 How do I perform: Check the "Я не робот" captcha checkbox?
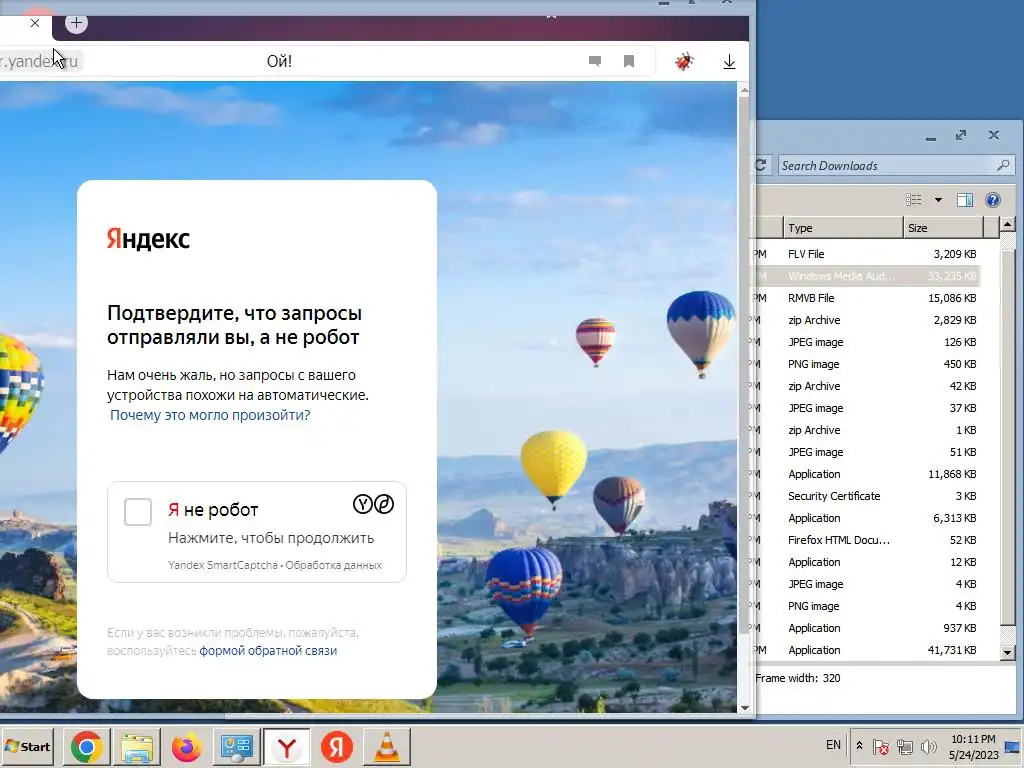(x=138, y=511)
